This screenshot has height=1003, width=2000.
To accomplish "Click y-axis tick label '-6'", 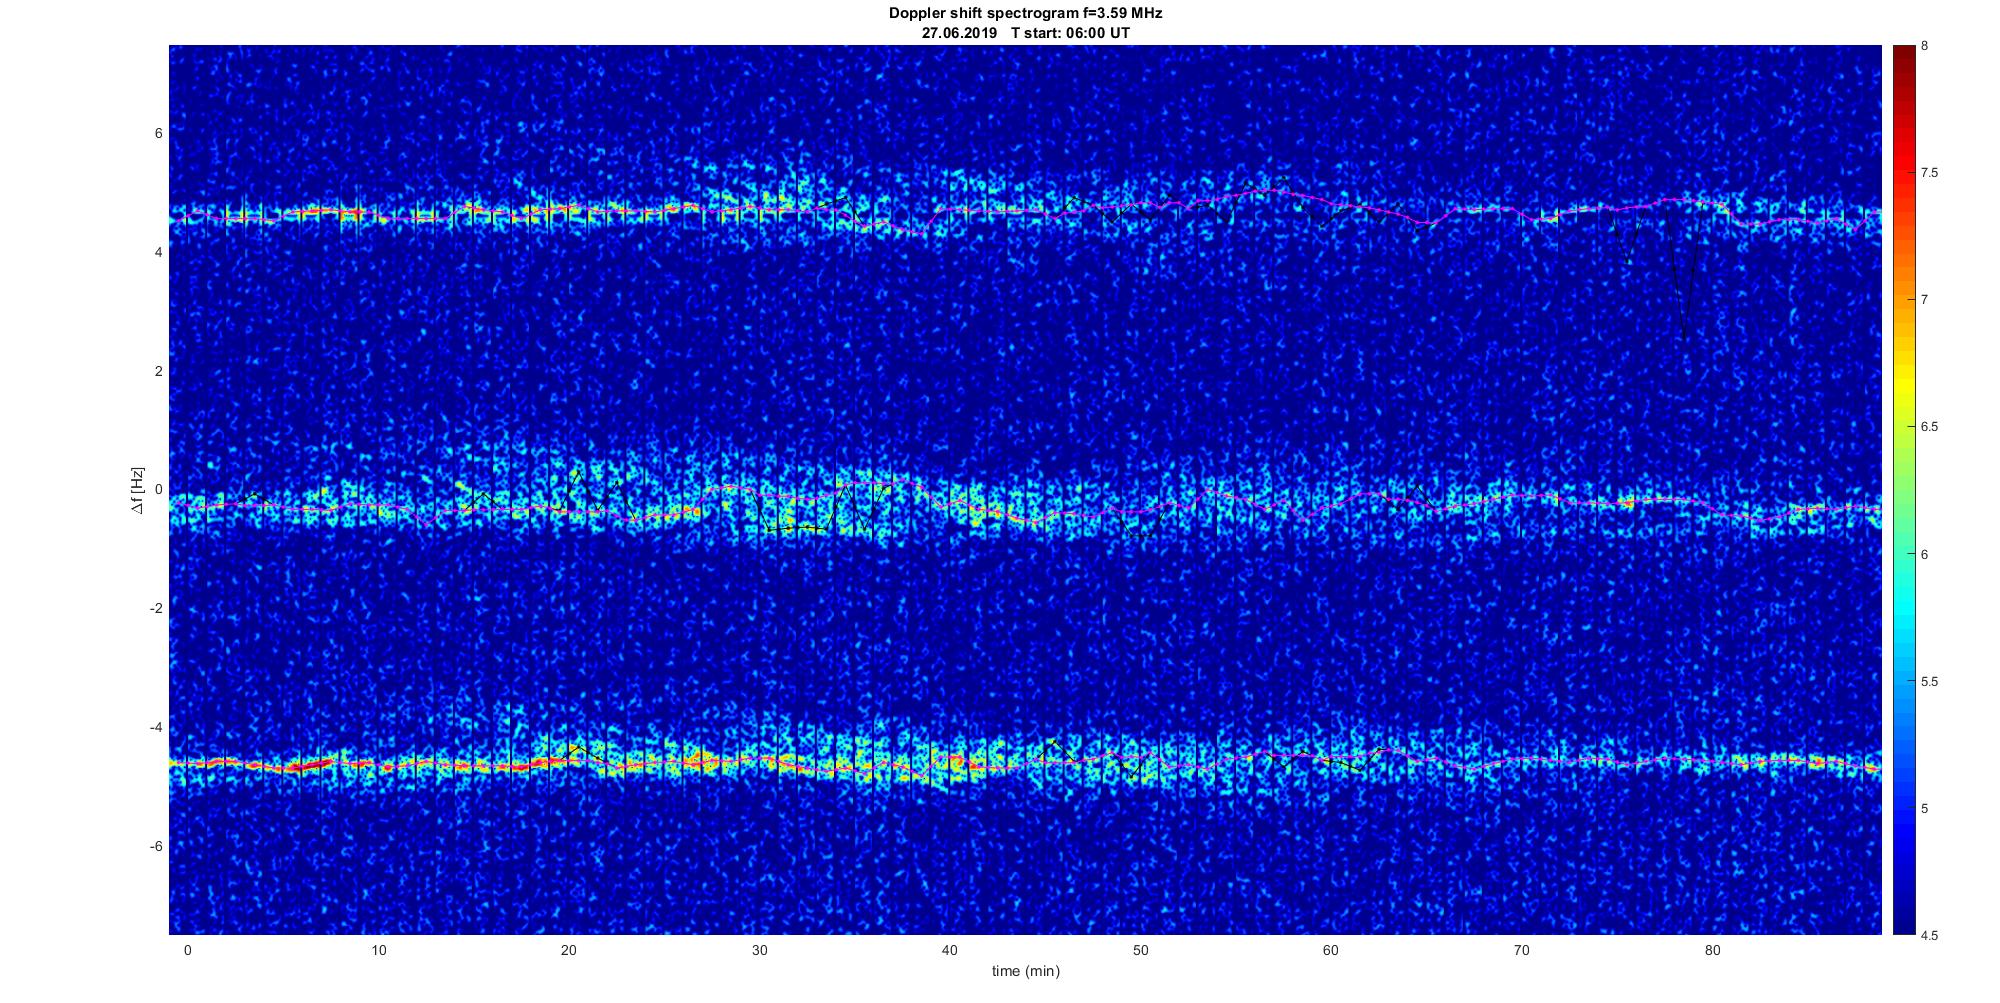I will click(156, 847).
